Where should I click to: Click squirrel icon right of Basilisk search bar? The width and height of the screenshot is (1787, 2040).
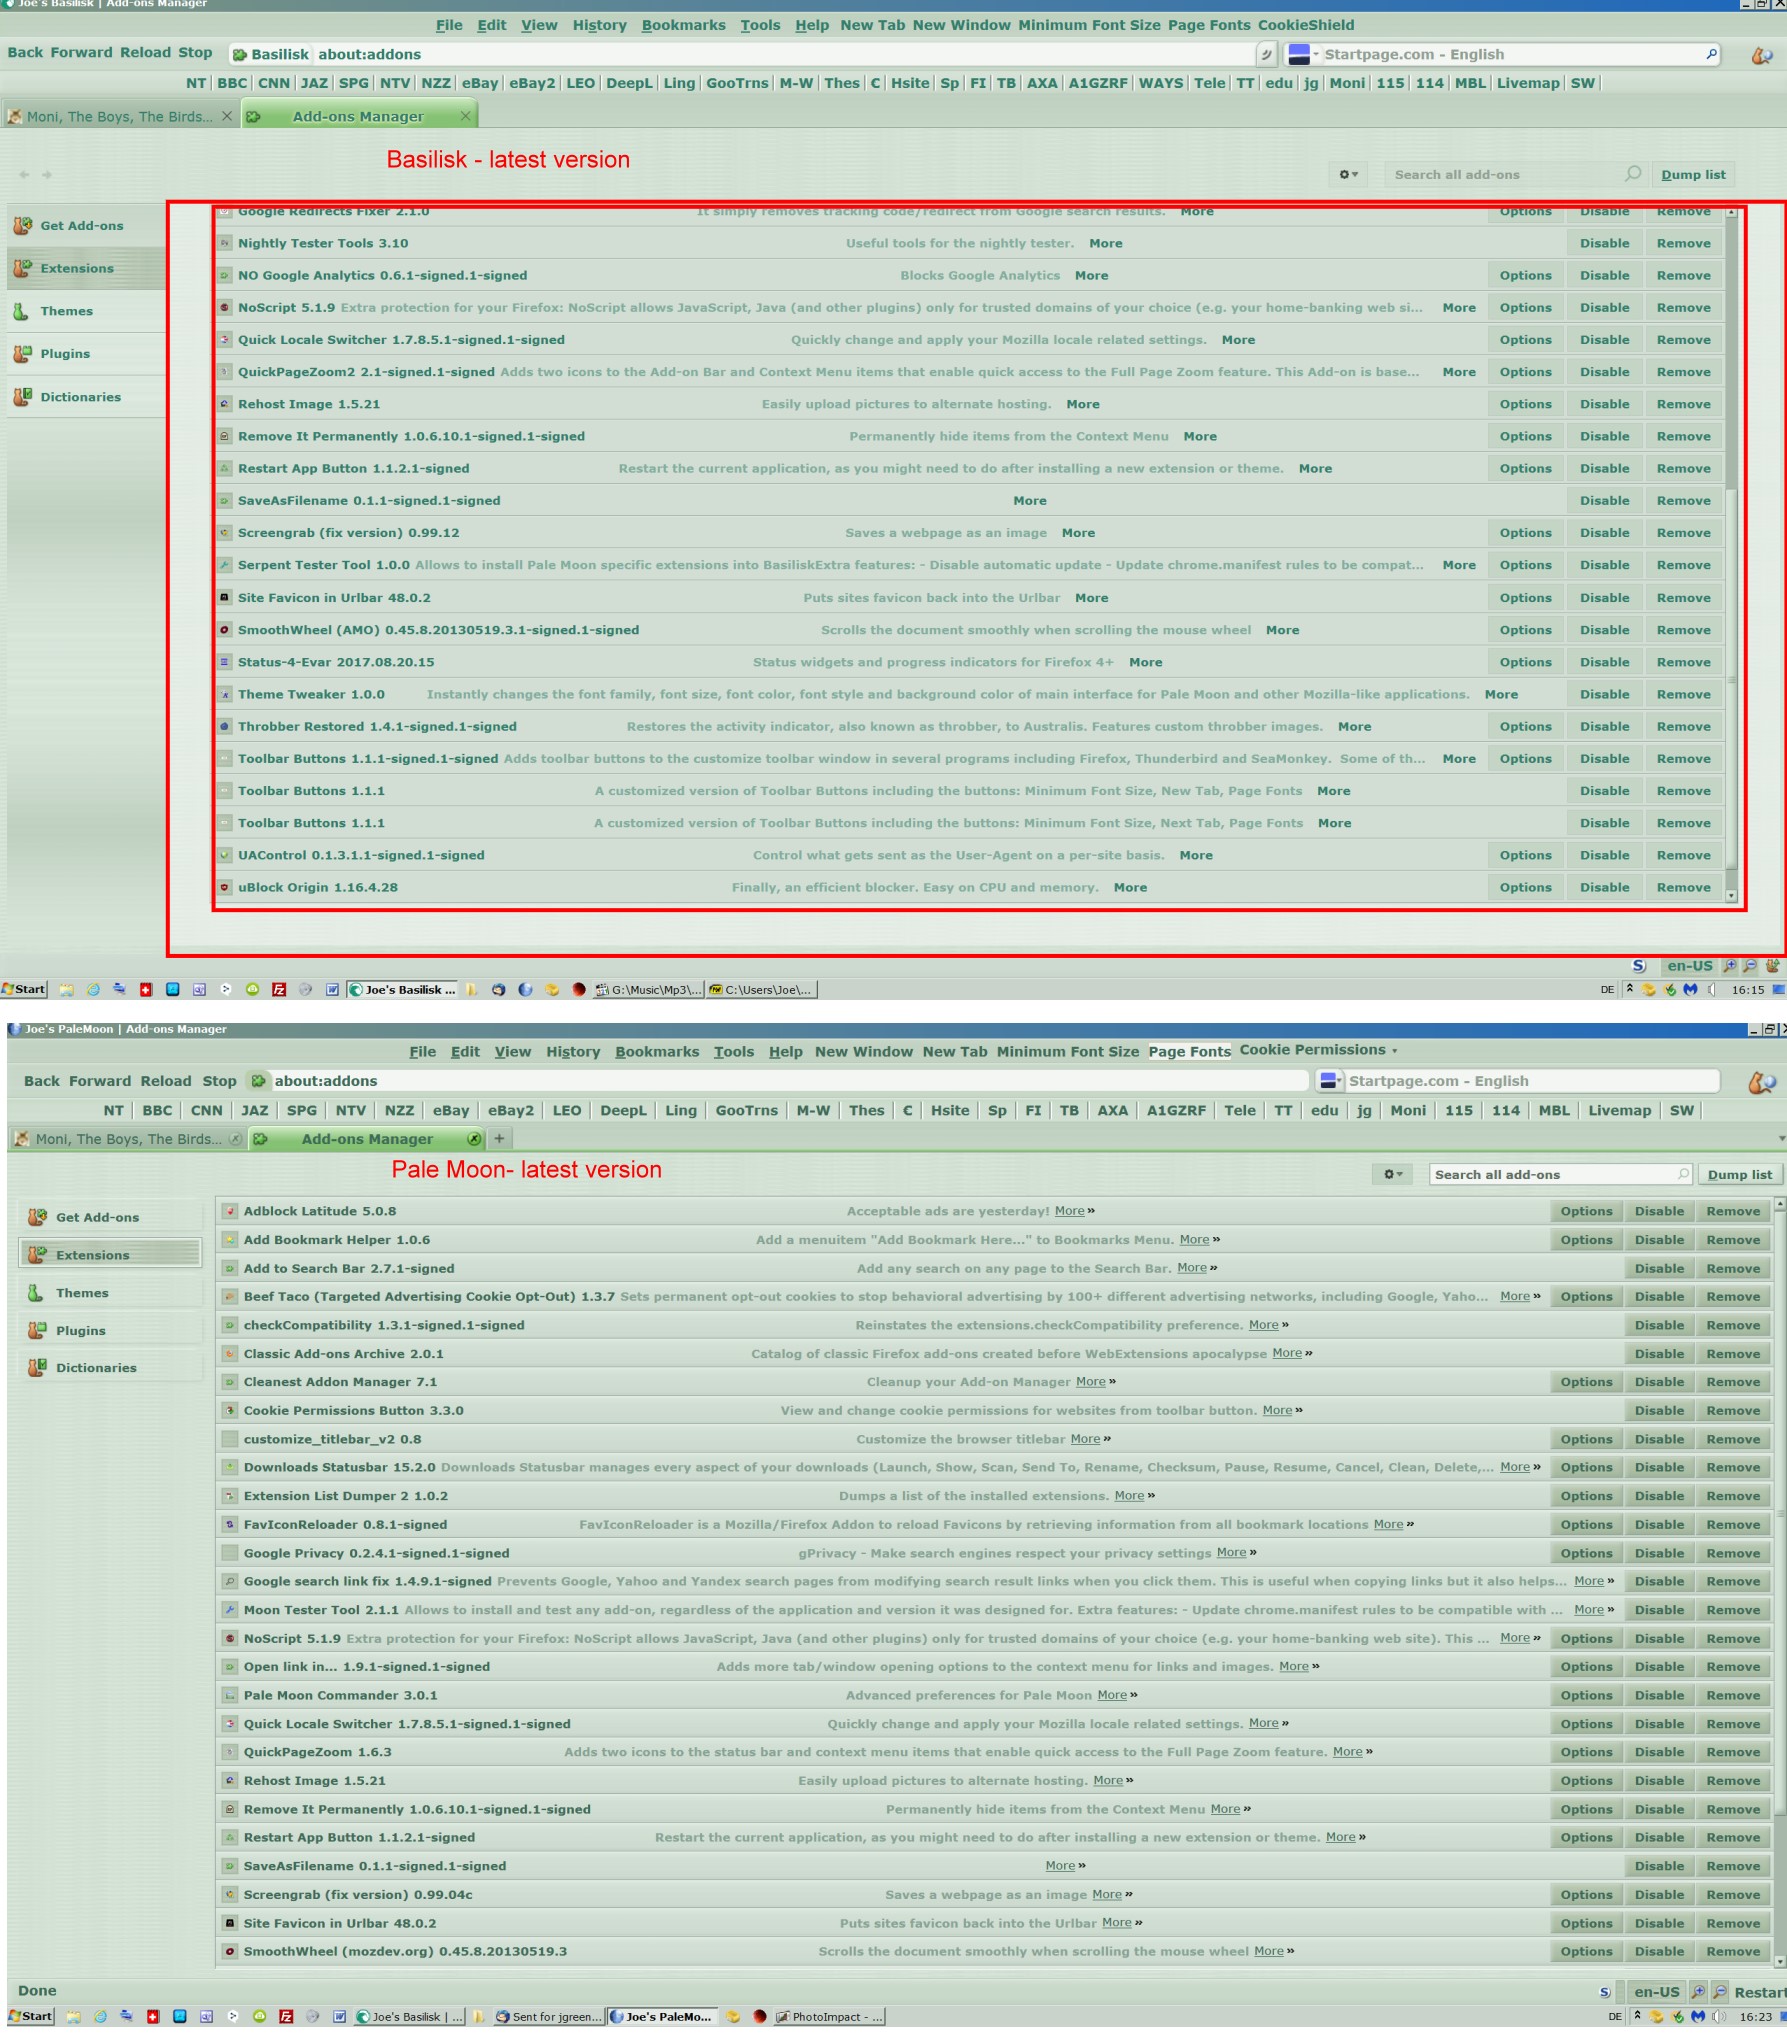(x=1762, y=55)
